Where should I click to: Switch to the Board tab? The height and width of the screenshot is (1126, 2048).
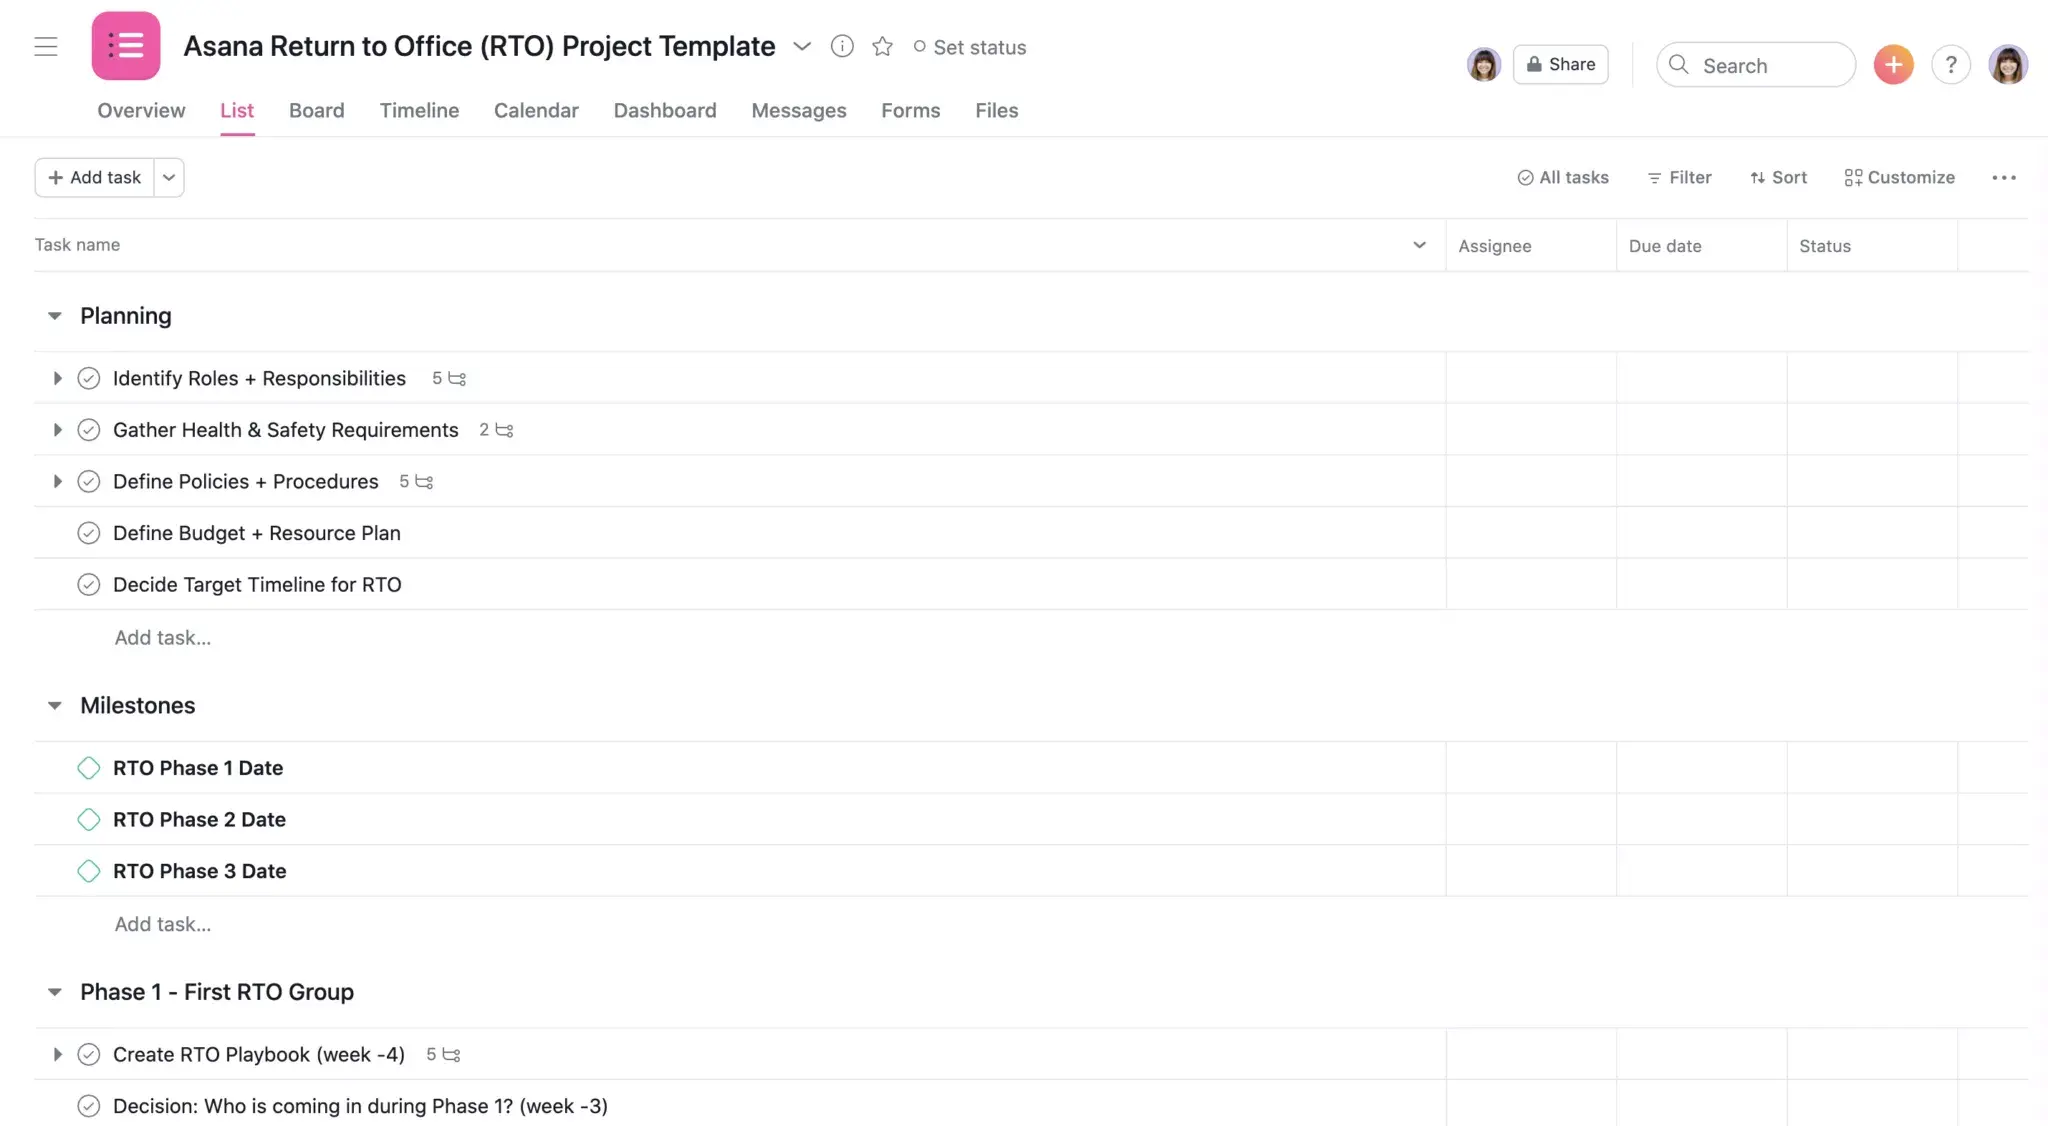[316, 110]
